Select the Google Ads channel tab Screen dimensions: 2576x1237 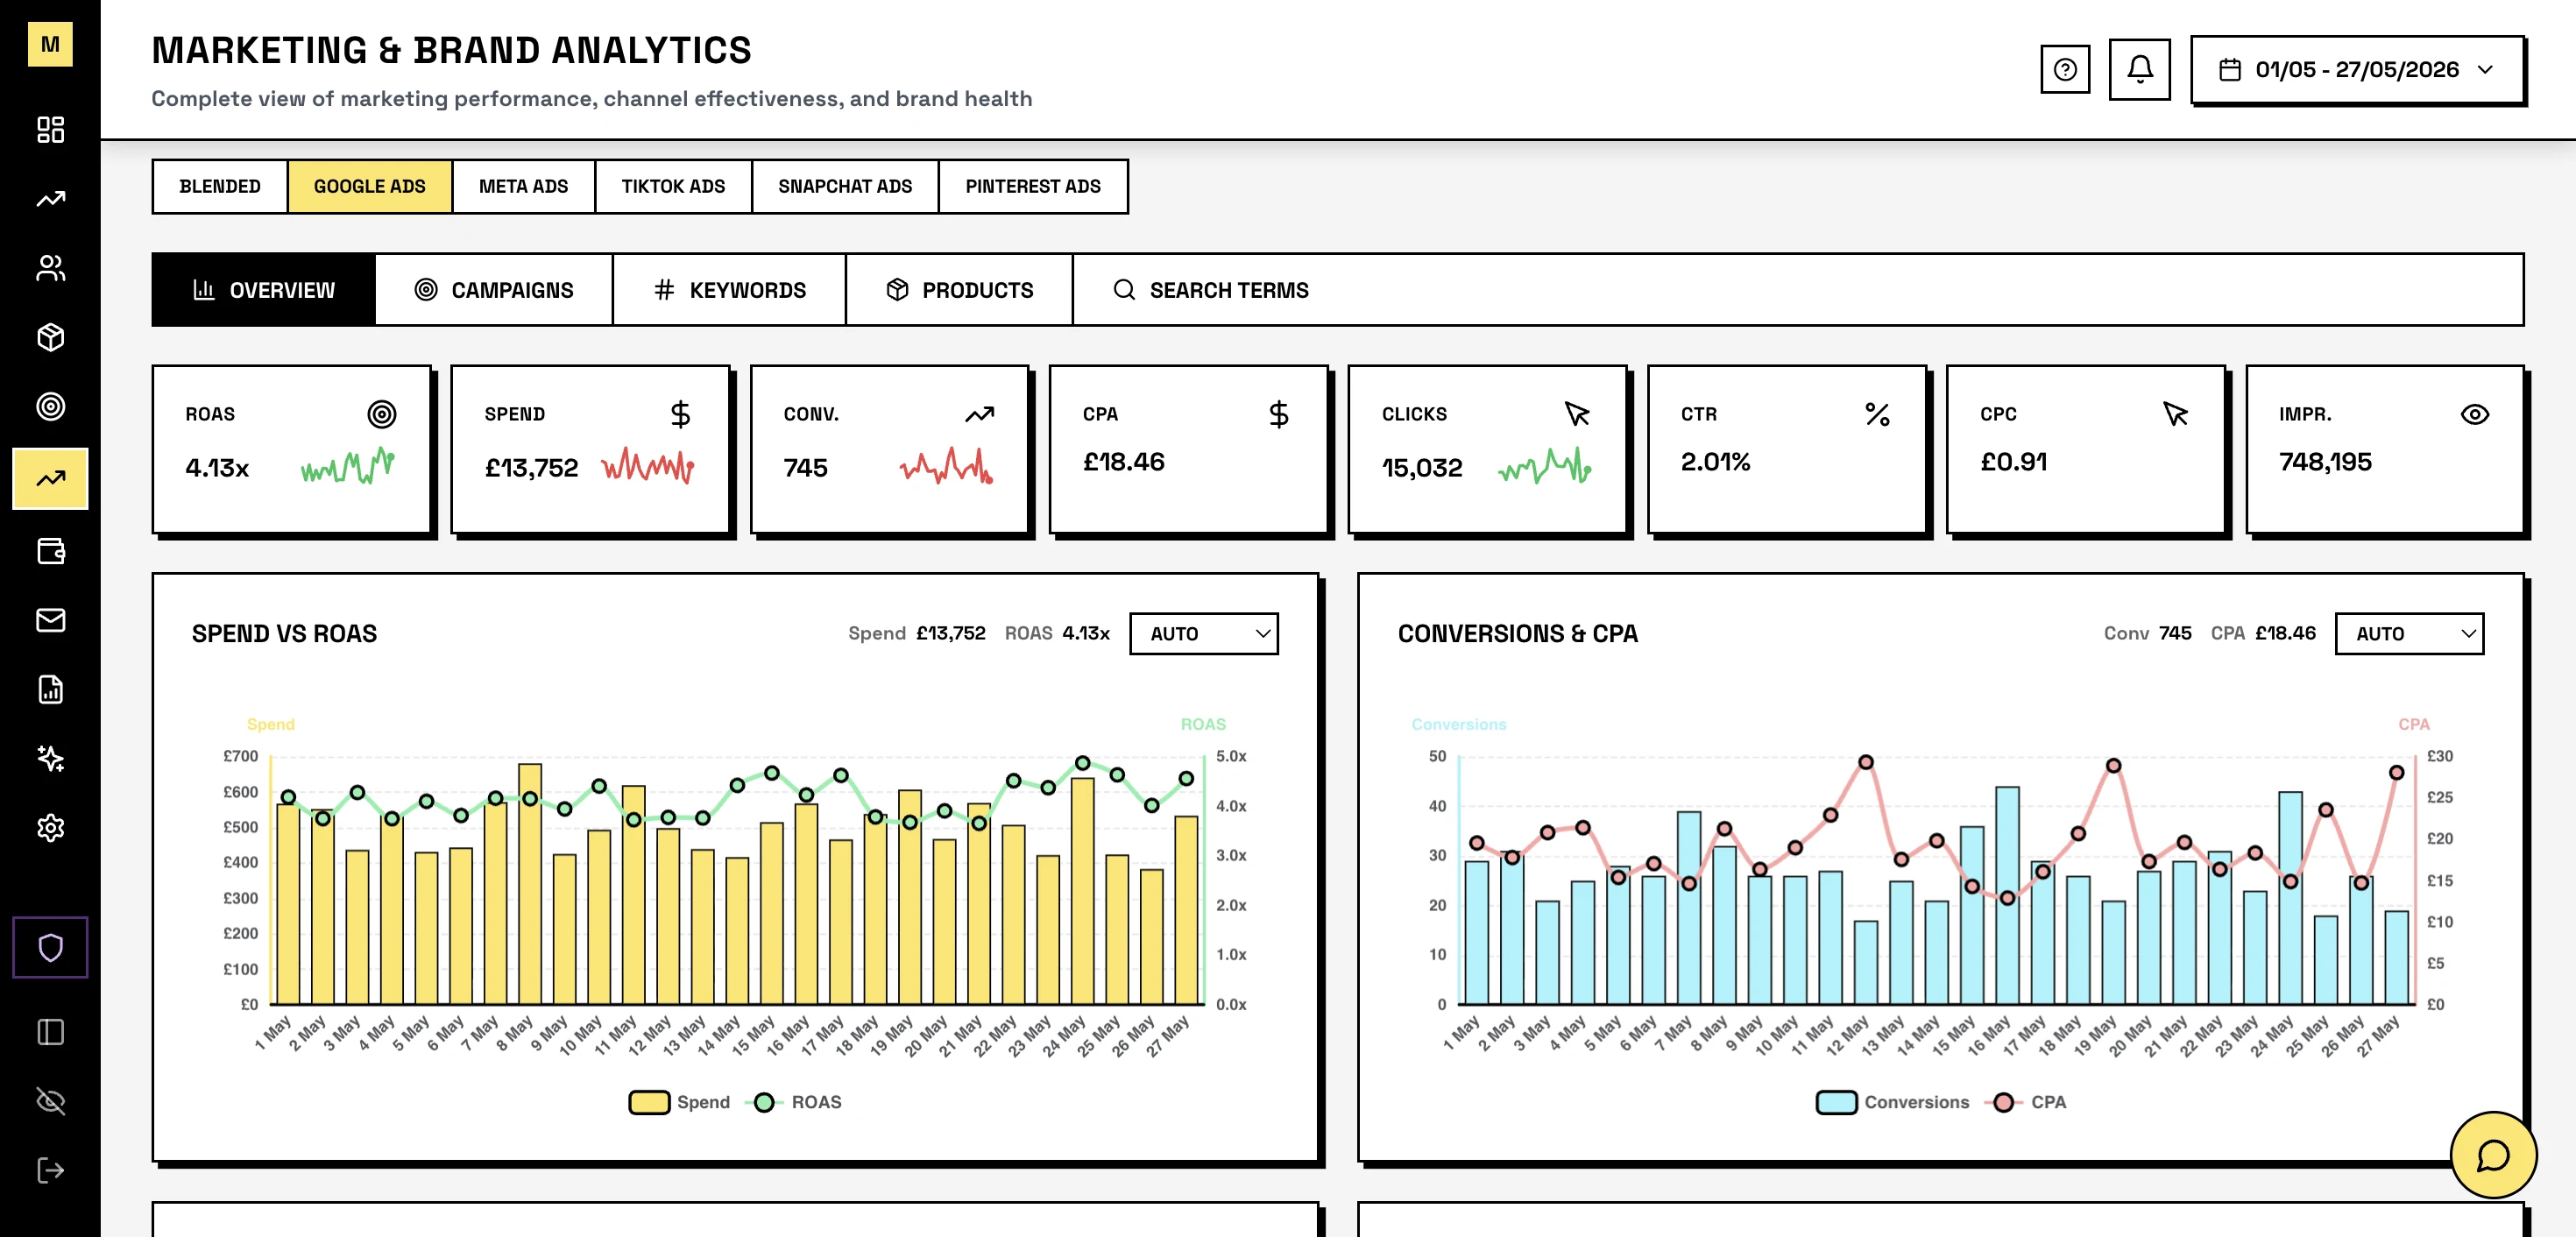click(369, 186)
